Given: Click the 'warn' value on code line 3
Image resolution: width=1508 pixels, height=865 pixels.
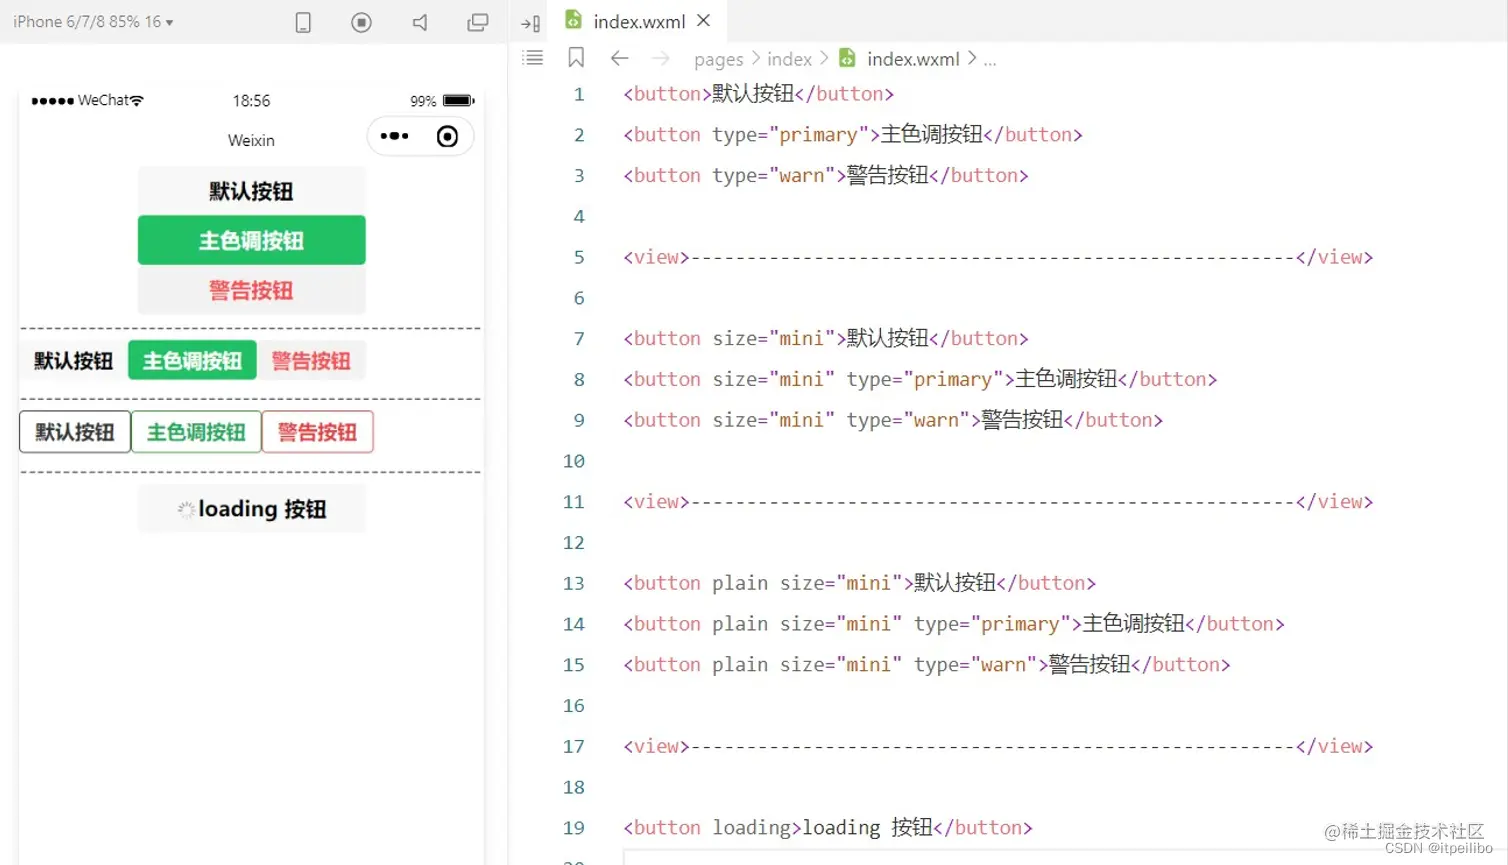Looking at the screenshot, I should pos(802,176).
